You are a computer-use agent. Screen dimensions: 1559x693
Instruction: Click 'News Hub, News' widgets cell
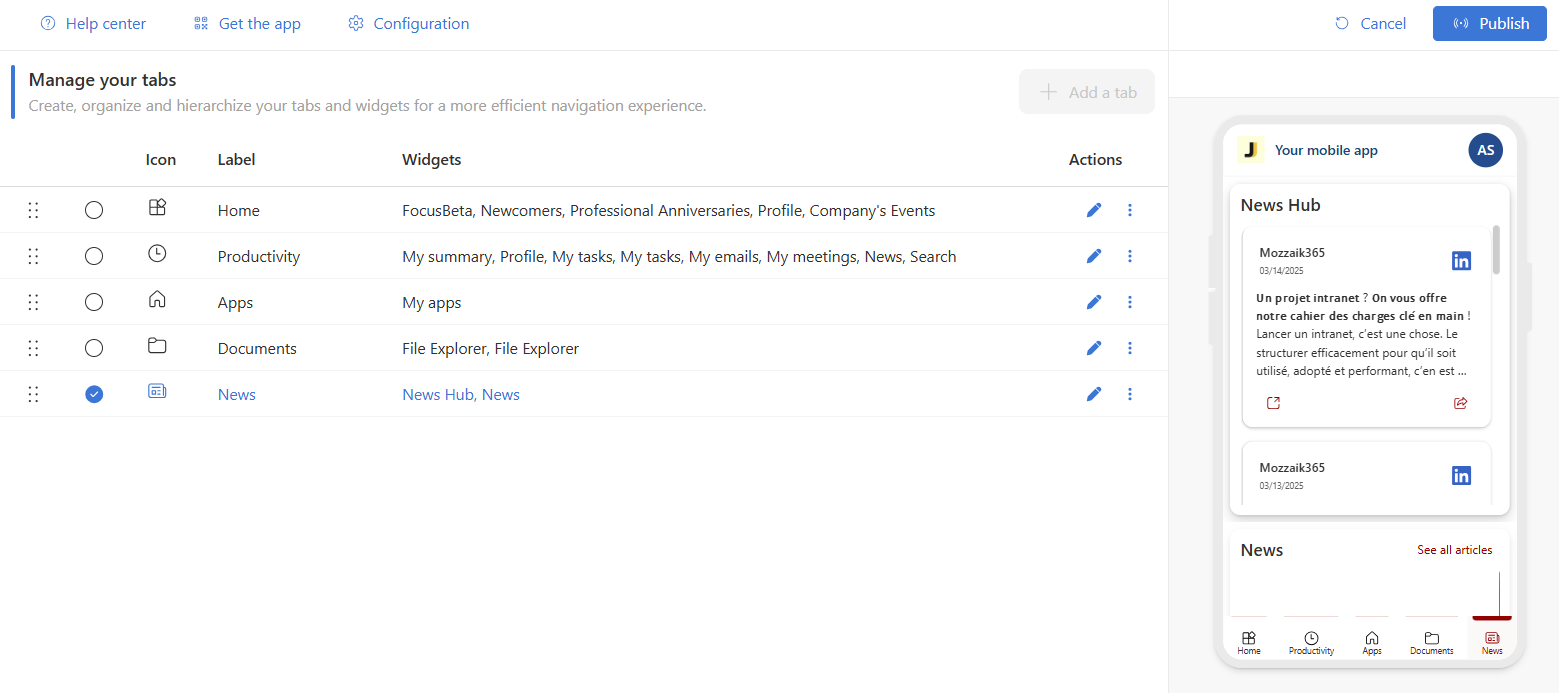tap(461, 394)
